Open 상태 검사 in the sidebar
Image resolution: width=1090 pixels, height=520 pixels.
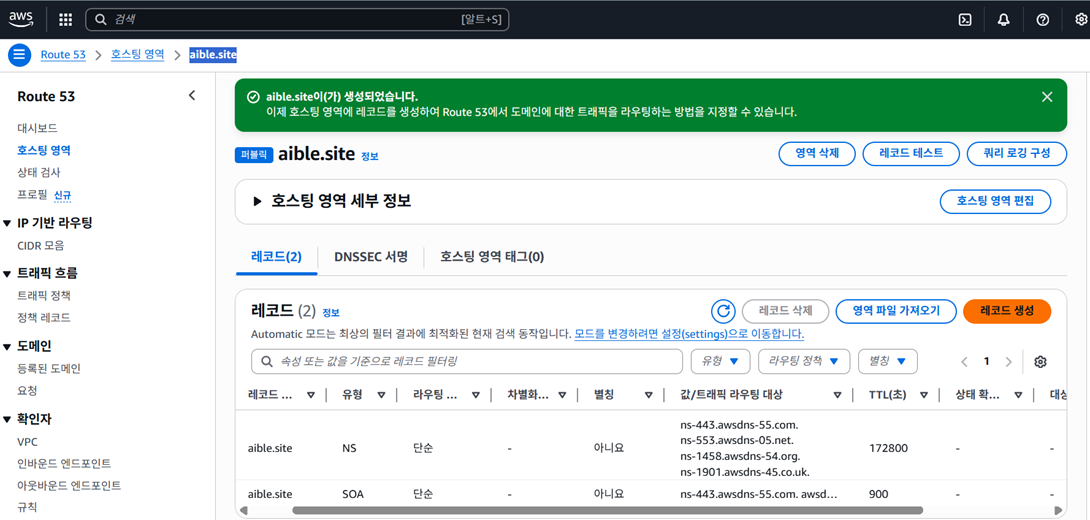click(39, 172)
